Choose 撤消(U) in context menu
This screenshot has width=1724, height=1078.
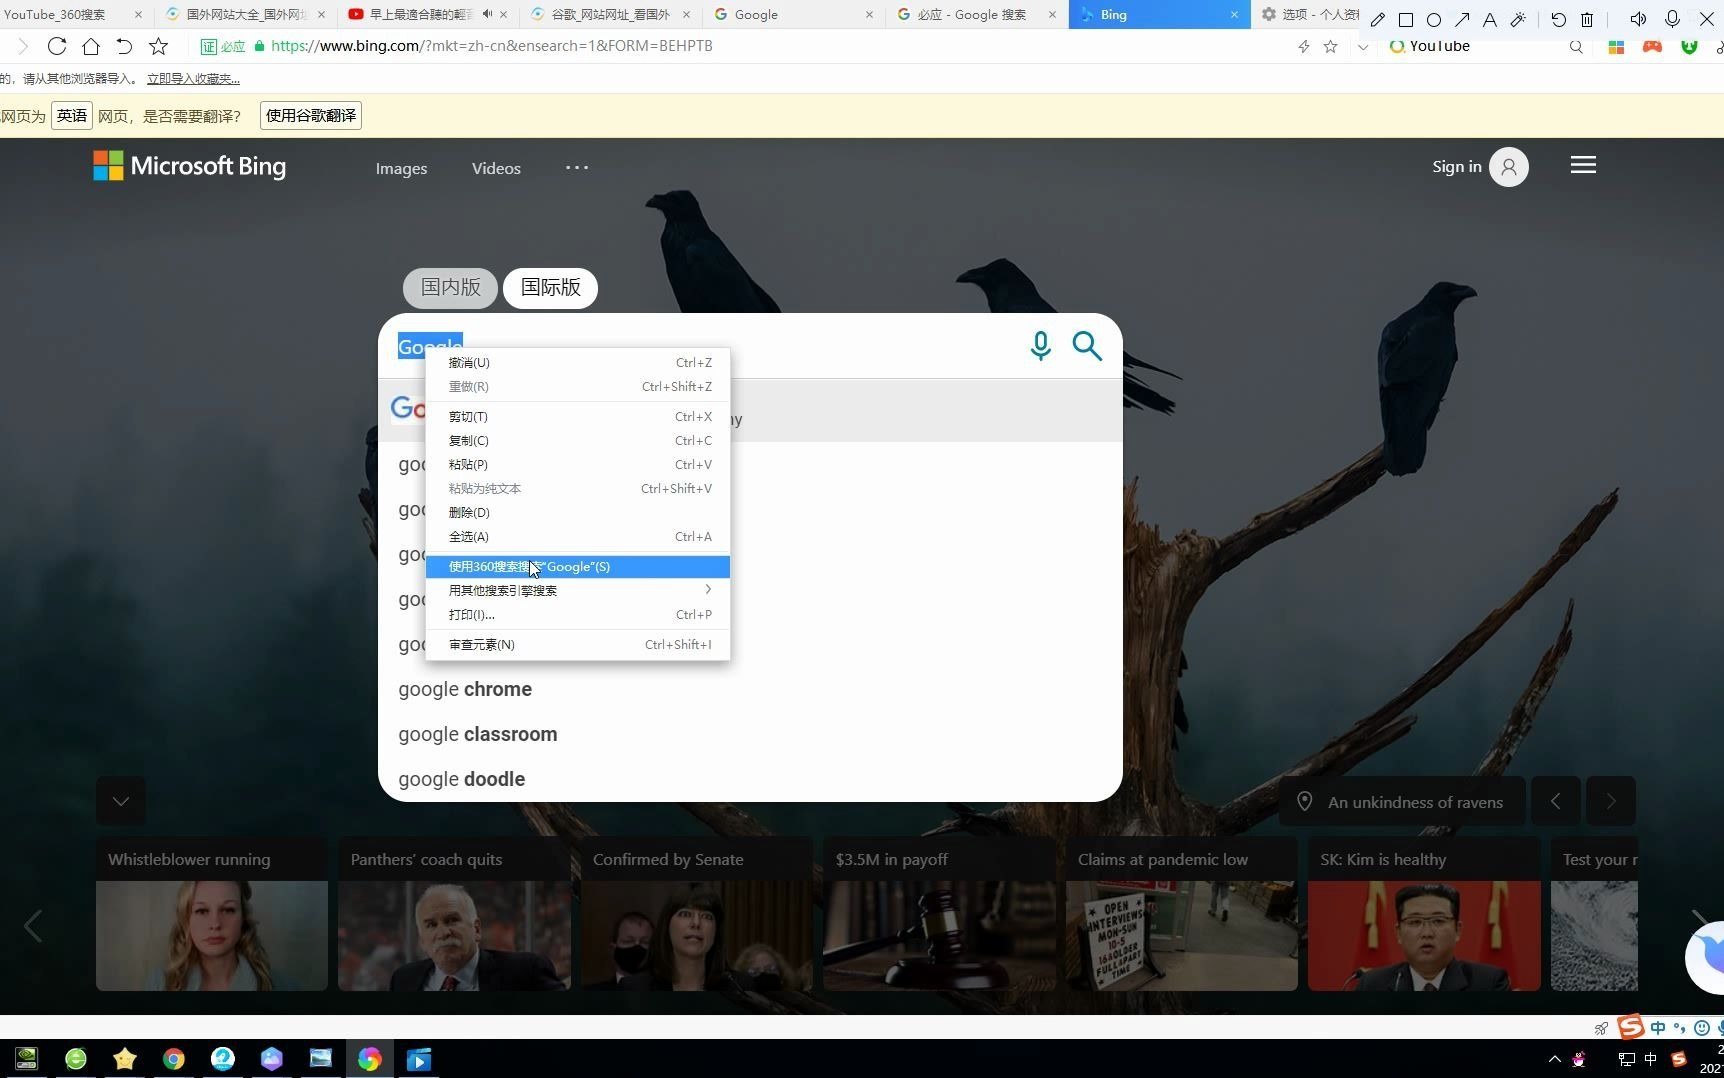[578, 363]
